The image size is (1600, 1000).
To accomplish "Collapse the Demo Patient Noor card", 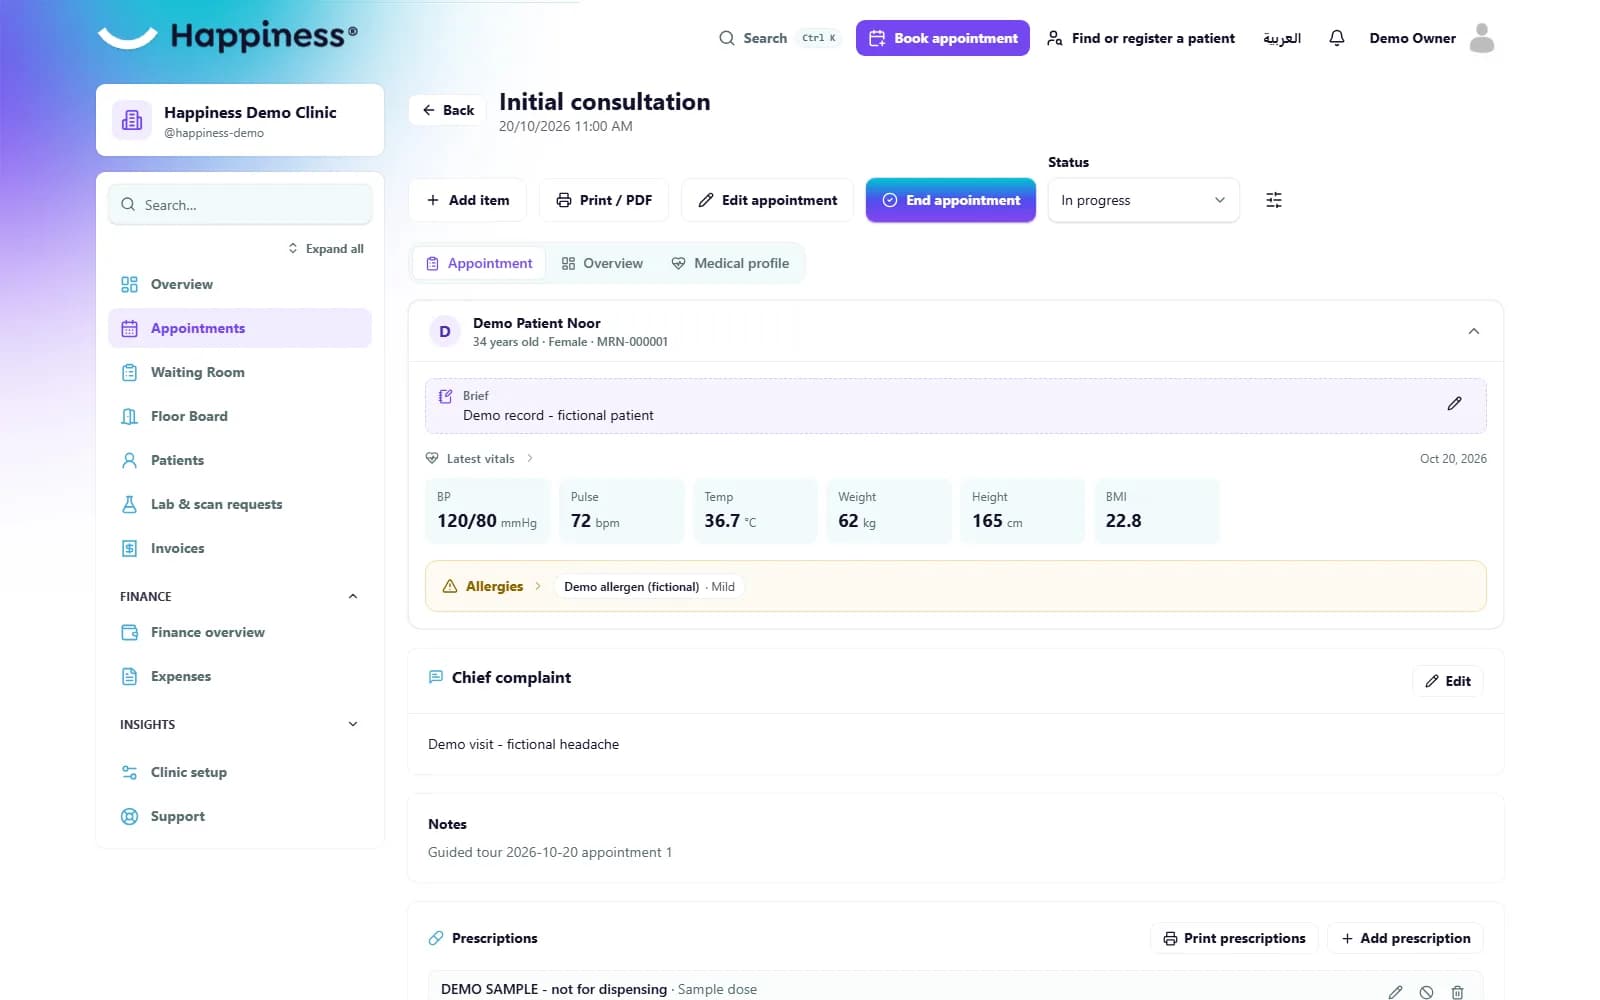I will tap(1473, 331).
